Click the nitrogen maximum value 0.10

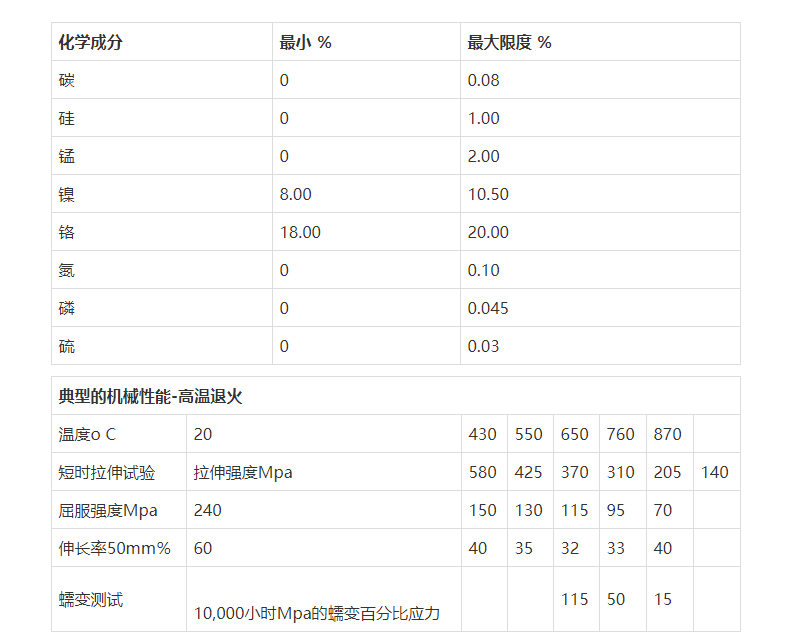[x=483, y=270]
